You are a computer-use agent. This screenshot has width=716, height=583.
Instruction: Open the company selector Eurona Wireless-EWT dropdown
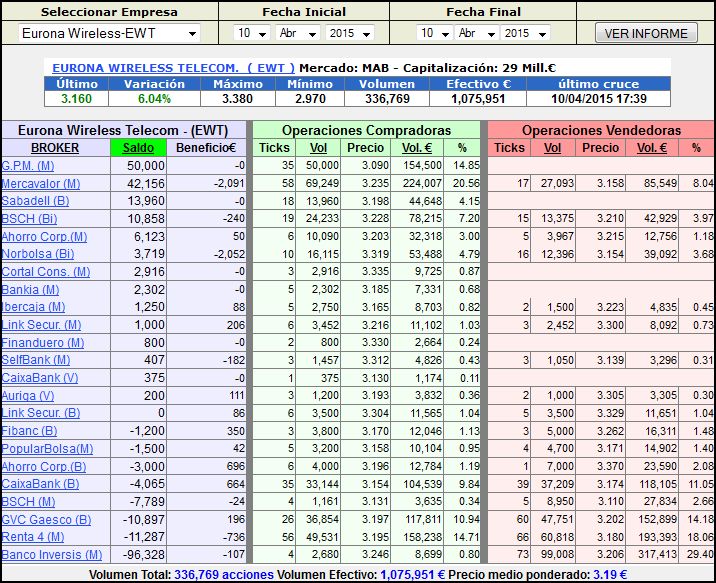click(x=109, y=33)
